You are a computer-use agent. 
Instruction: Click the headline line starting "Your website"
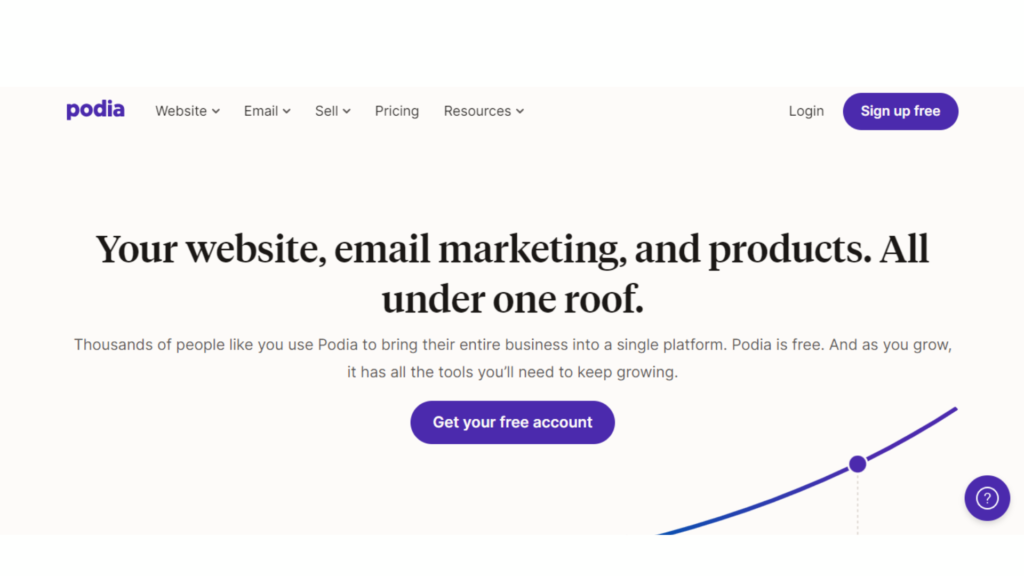coord(512,249)
